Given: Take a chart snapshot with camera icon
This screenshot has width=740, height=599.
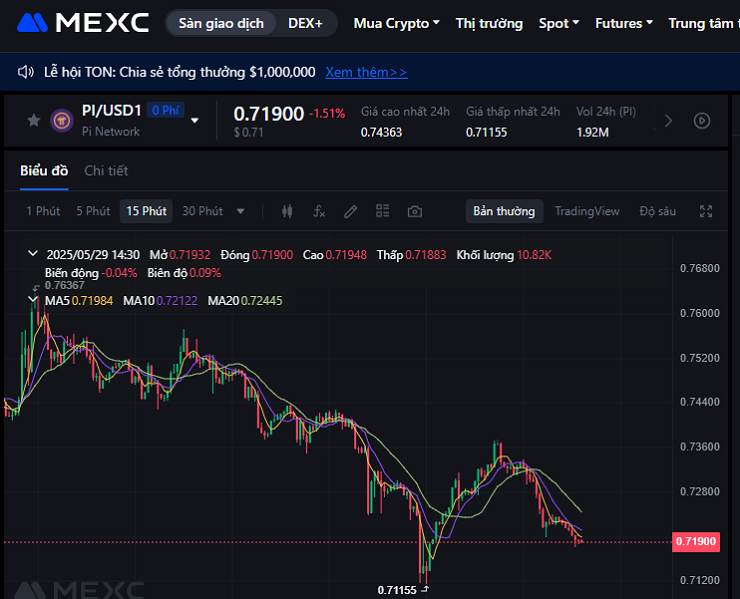Looking at the screenshot, I should click(415, 211).
